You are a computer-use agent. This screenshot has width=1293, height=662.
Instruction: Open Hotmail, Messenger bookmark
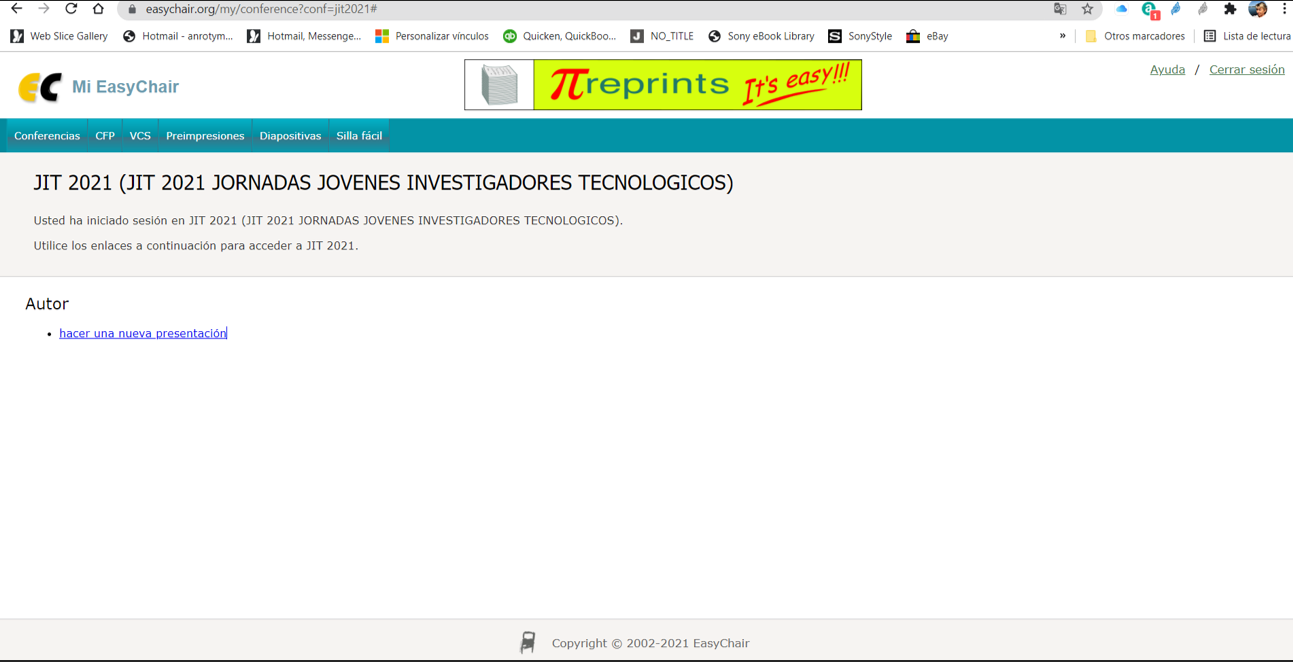click(304, 36)
